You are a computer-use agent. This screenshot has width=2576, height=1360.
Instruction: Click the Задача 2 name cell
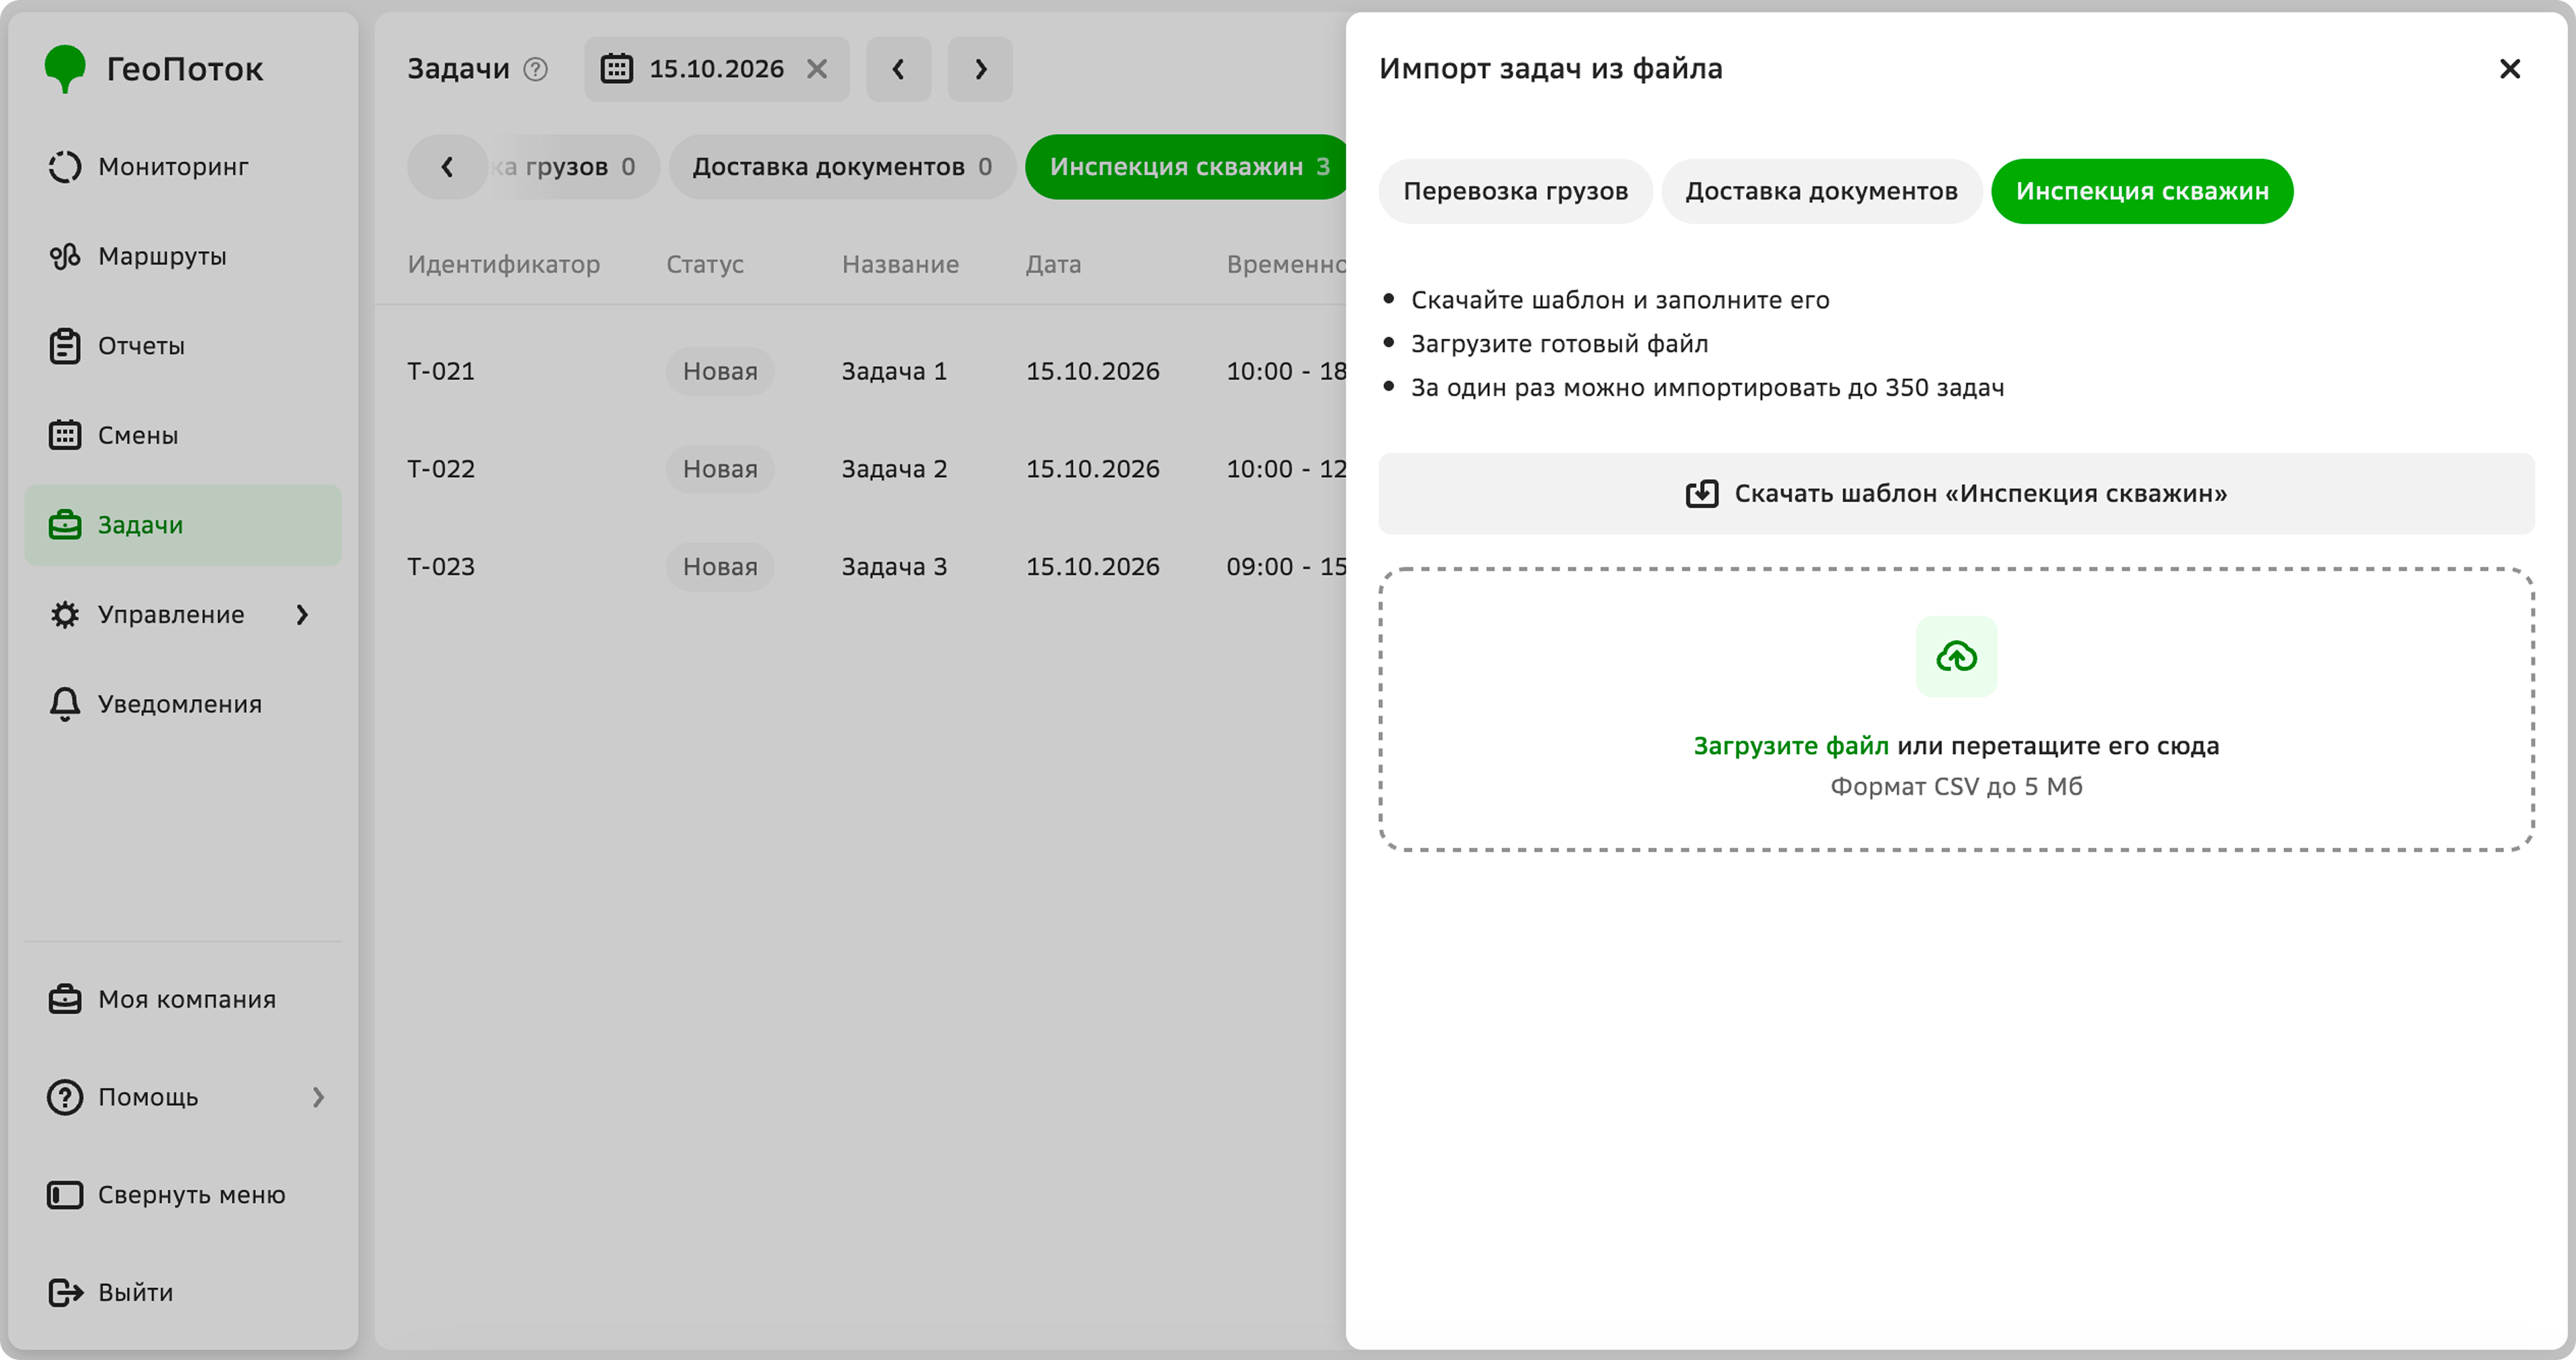click(894, 469)
